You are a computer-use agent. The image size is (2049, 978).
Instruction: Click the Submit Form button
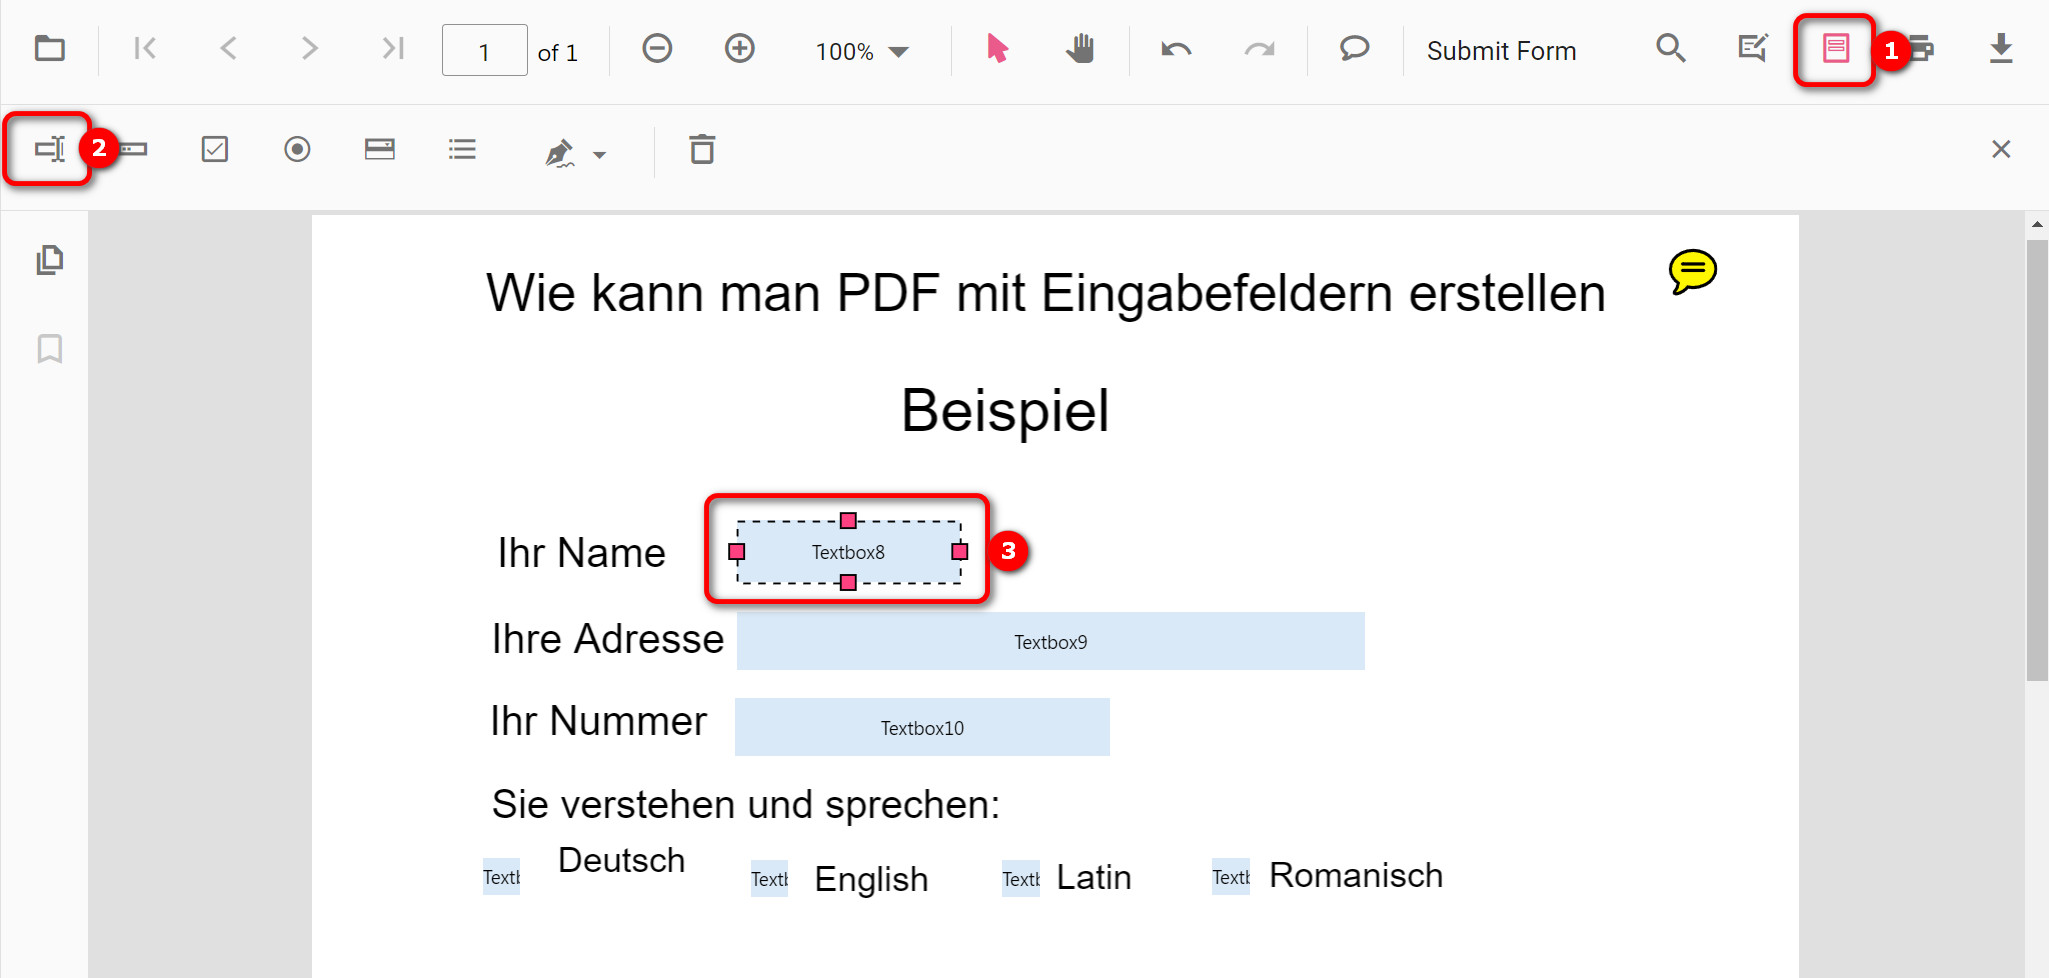click(x=1501, y=51)
